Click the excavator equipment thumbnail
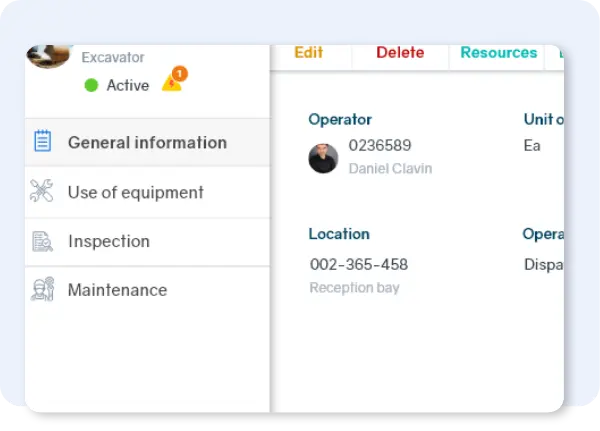 pos(48,56)
